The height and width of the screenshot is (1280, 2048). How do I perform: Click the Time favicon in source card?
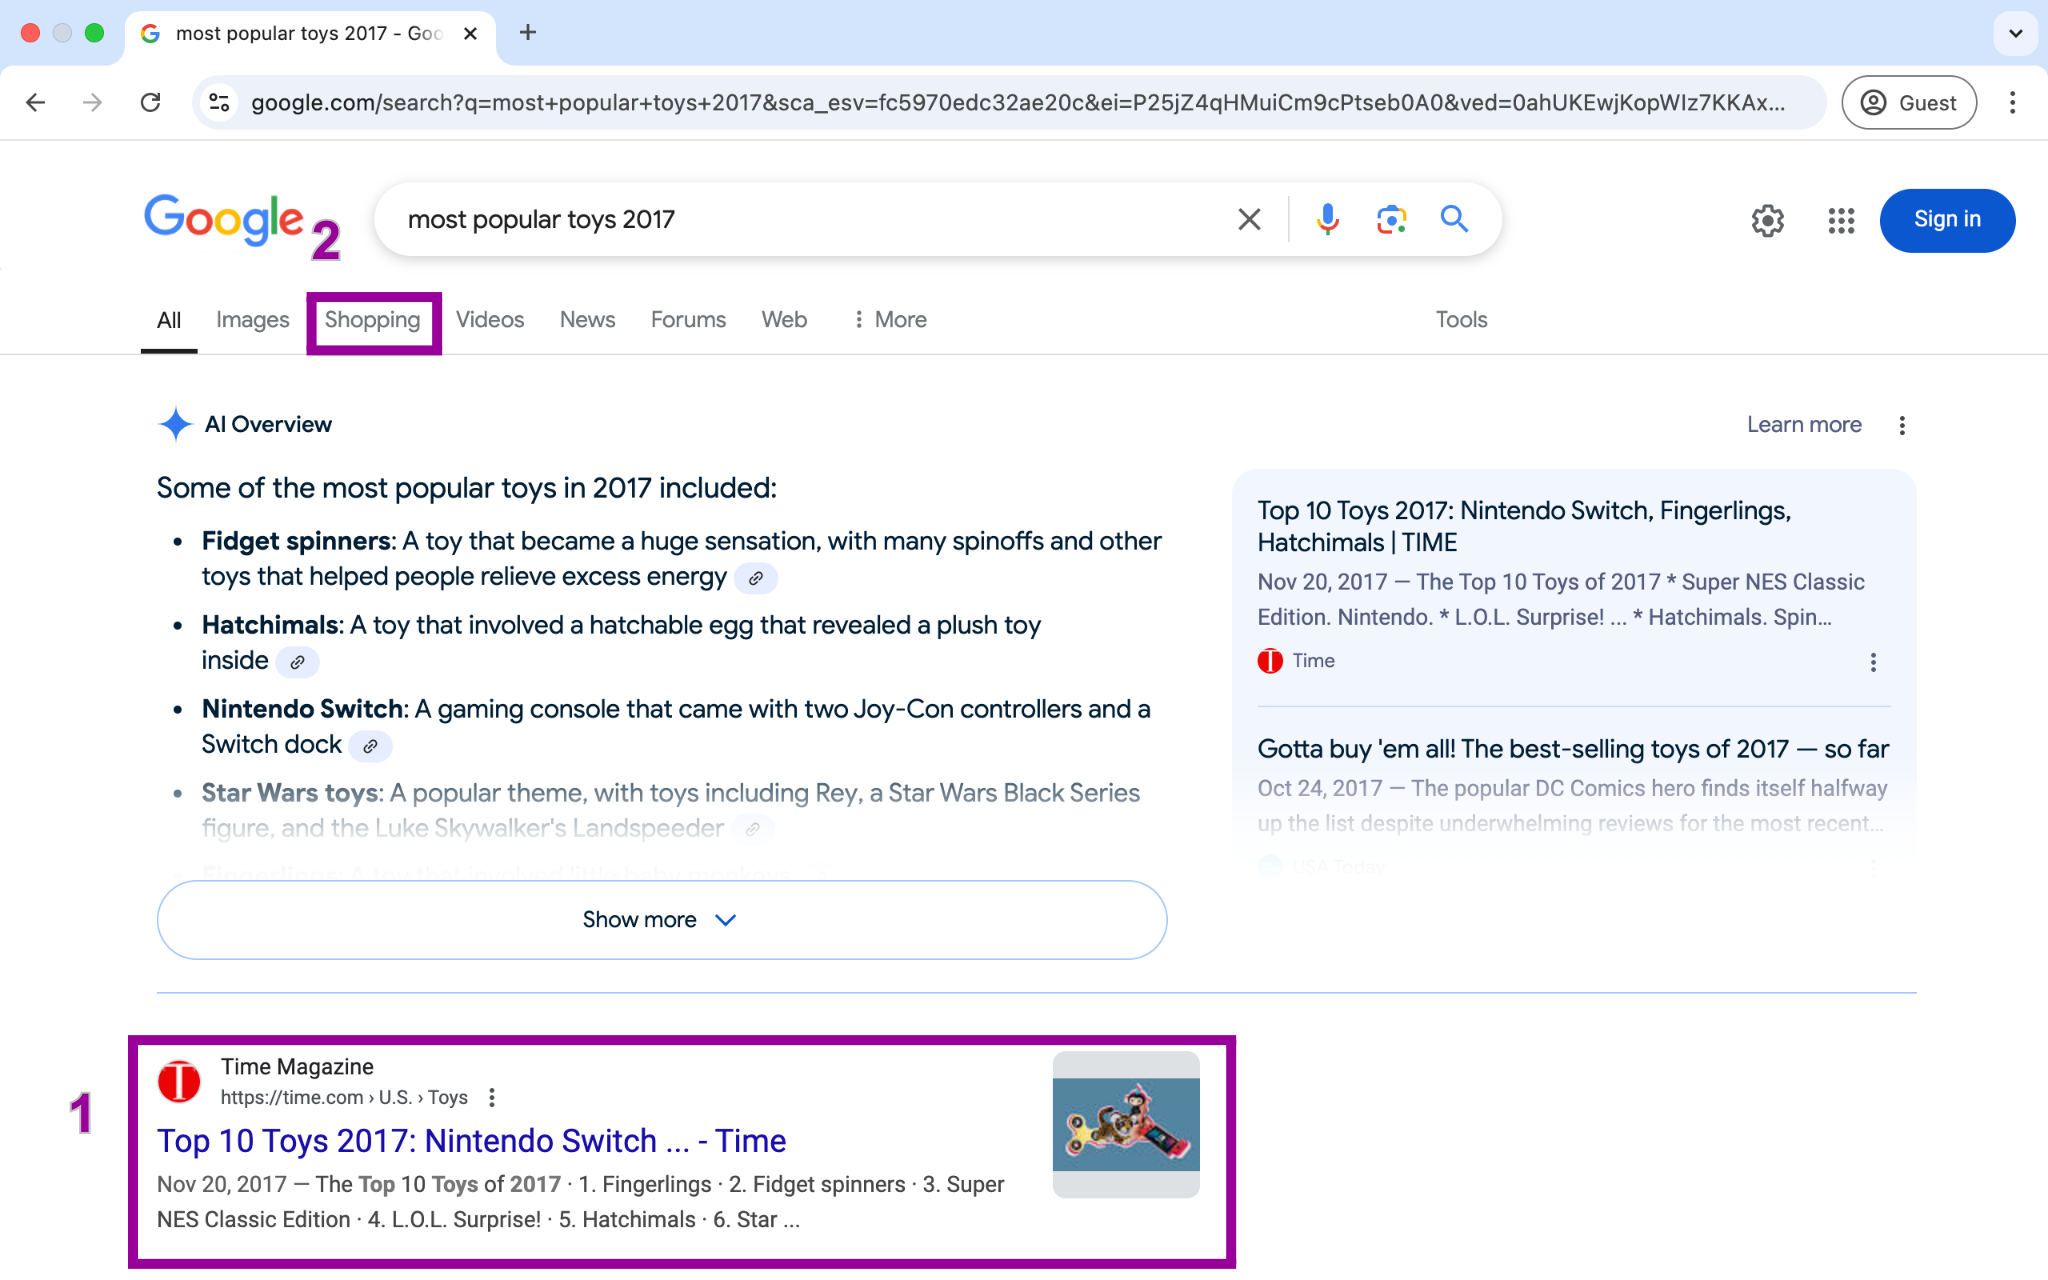(1270, 661)
